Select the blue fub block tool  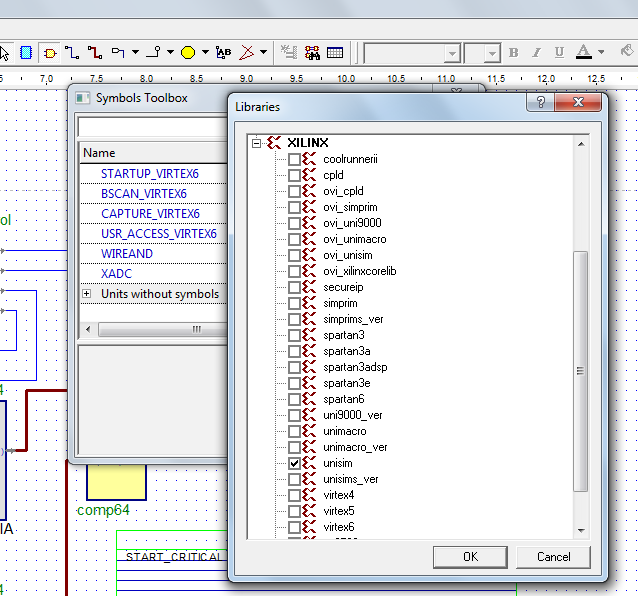pyautogui.click(x=26, y=53)
